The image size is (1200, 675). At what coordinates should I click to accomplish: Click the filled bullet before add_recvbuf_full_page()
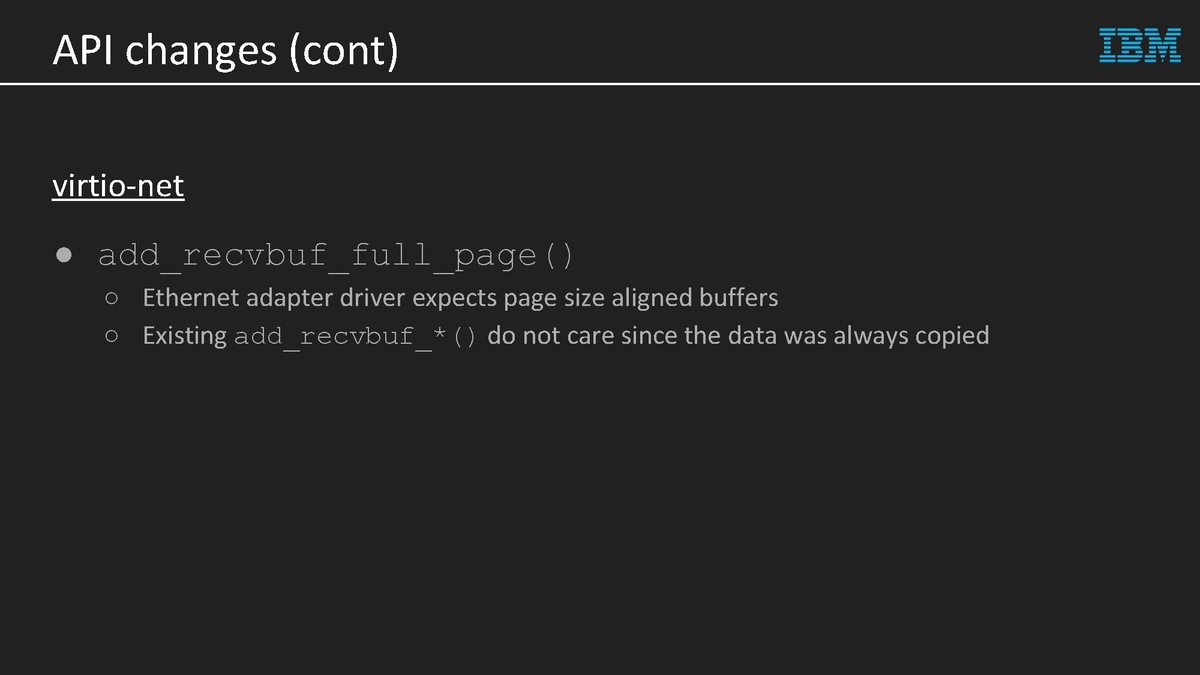point(64,255)
